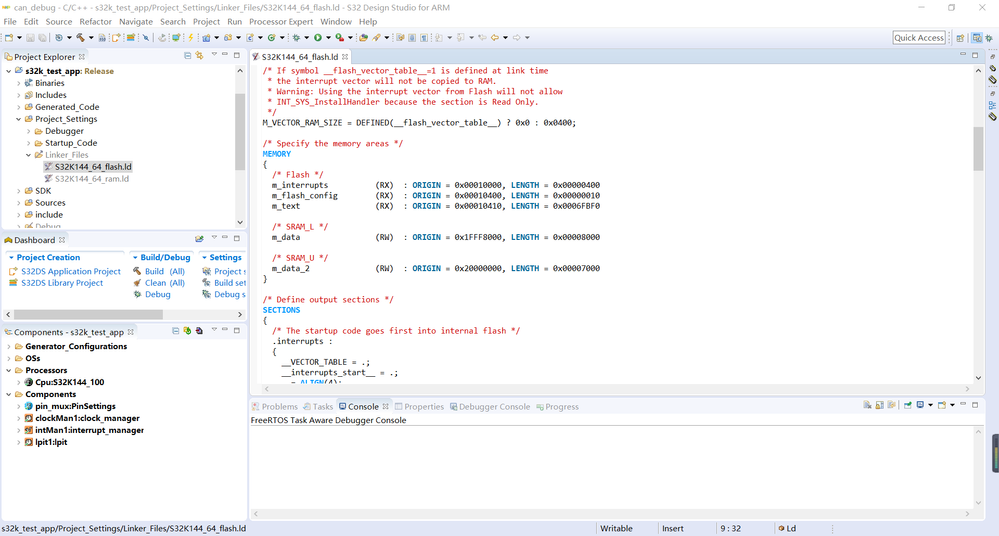Click the Search flashlight icon in toolbar
This screenshot has width=999, height=536.
click(x=377, y=38)
